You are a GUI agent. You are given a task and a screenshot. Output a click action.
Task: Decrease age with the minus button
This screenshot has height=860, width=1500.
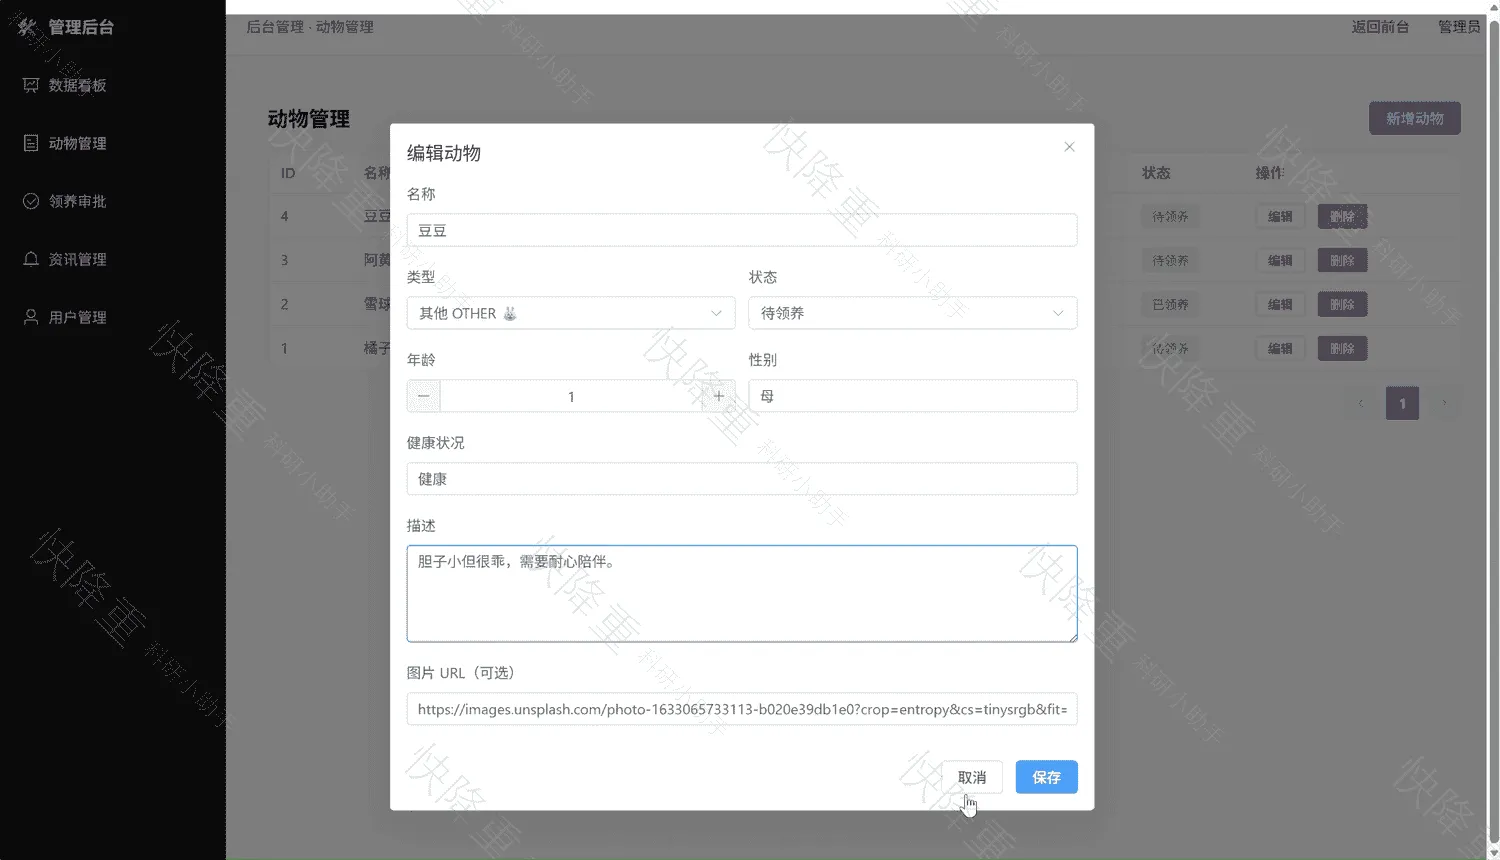coord(423,396)
